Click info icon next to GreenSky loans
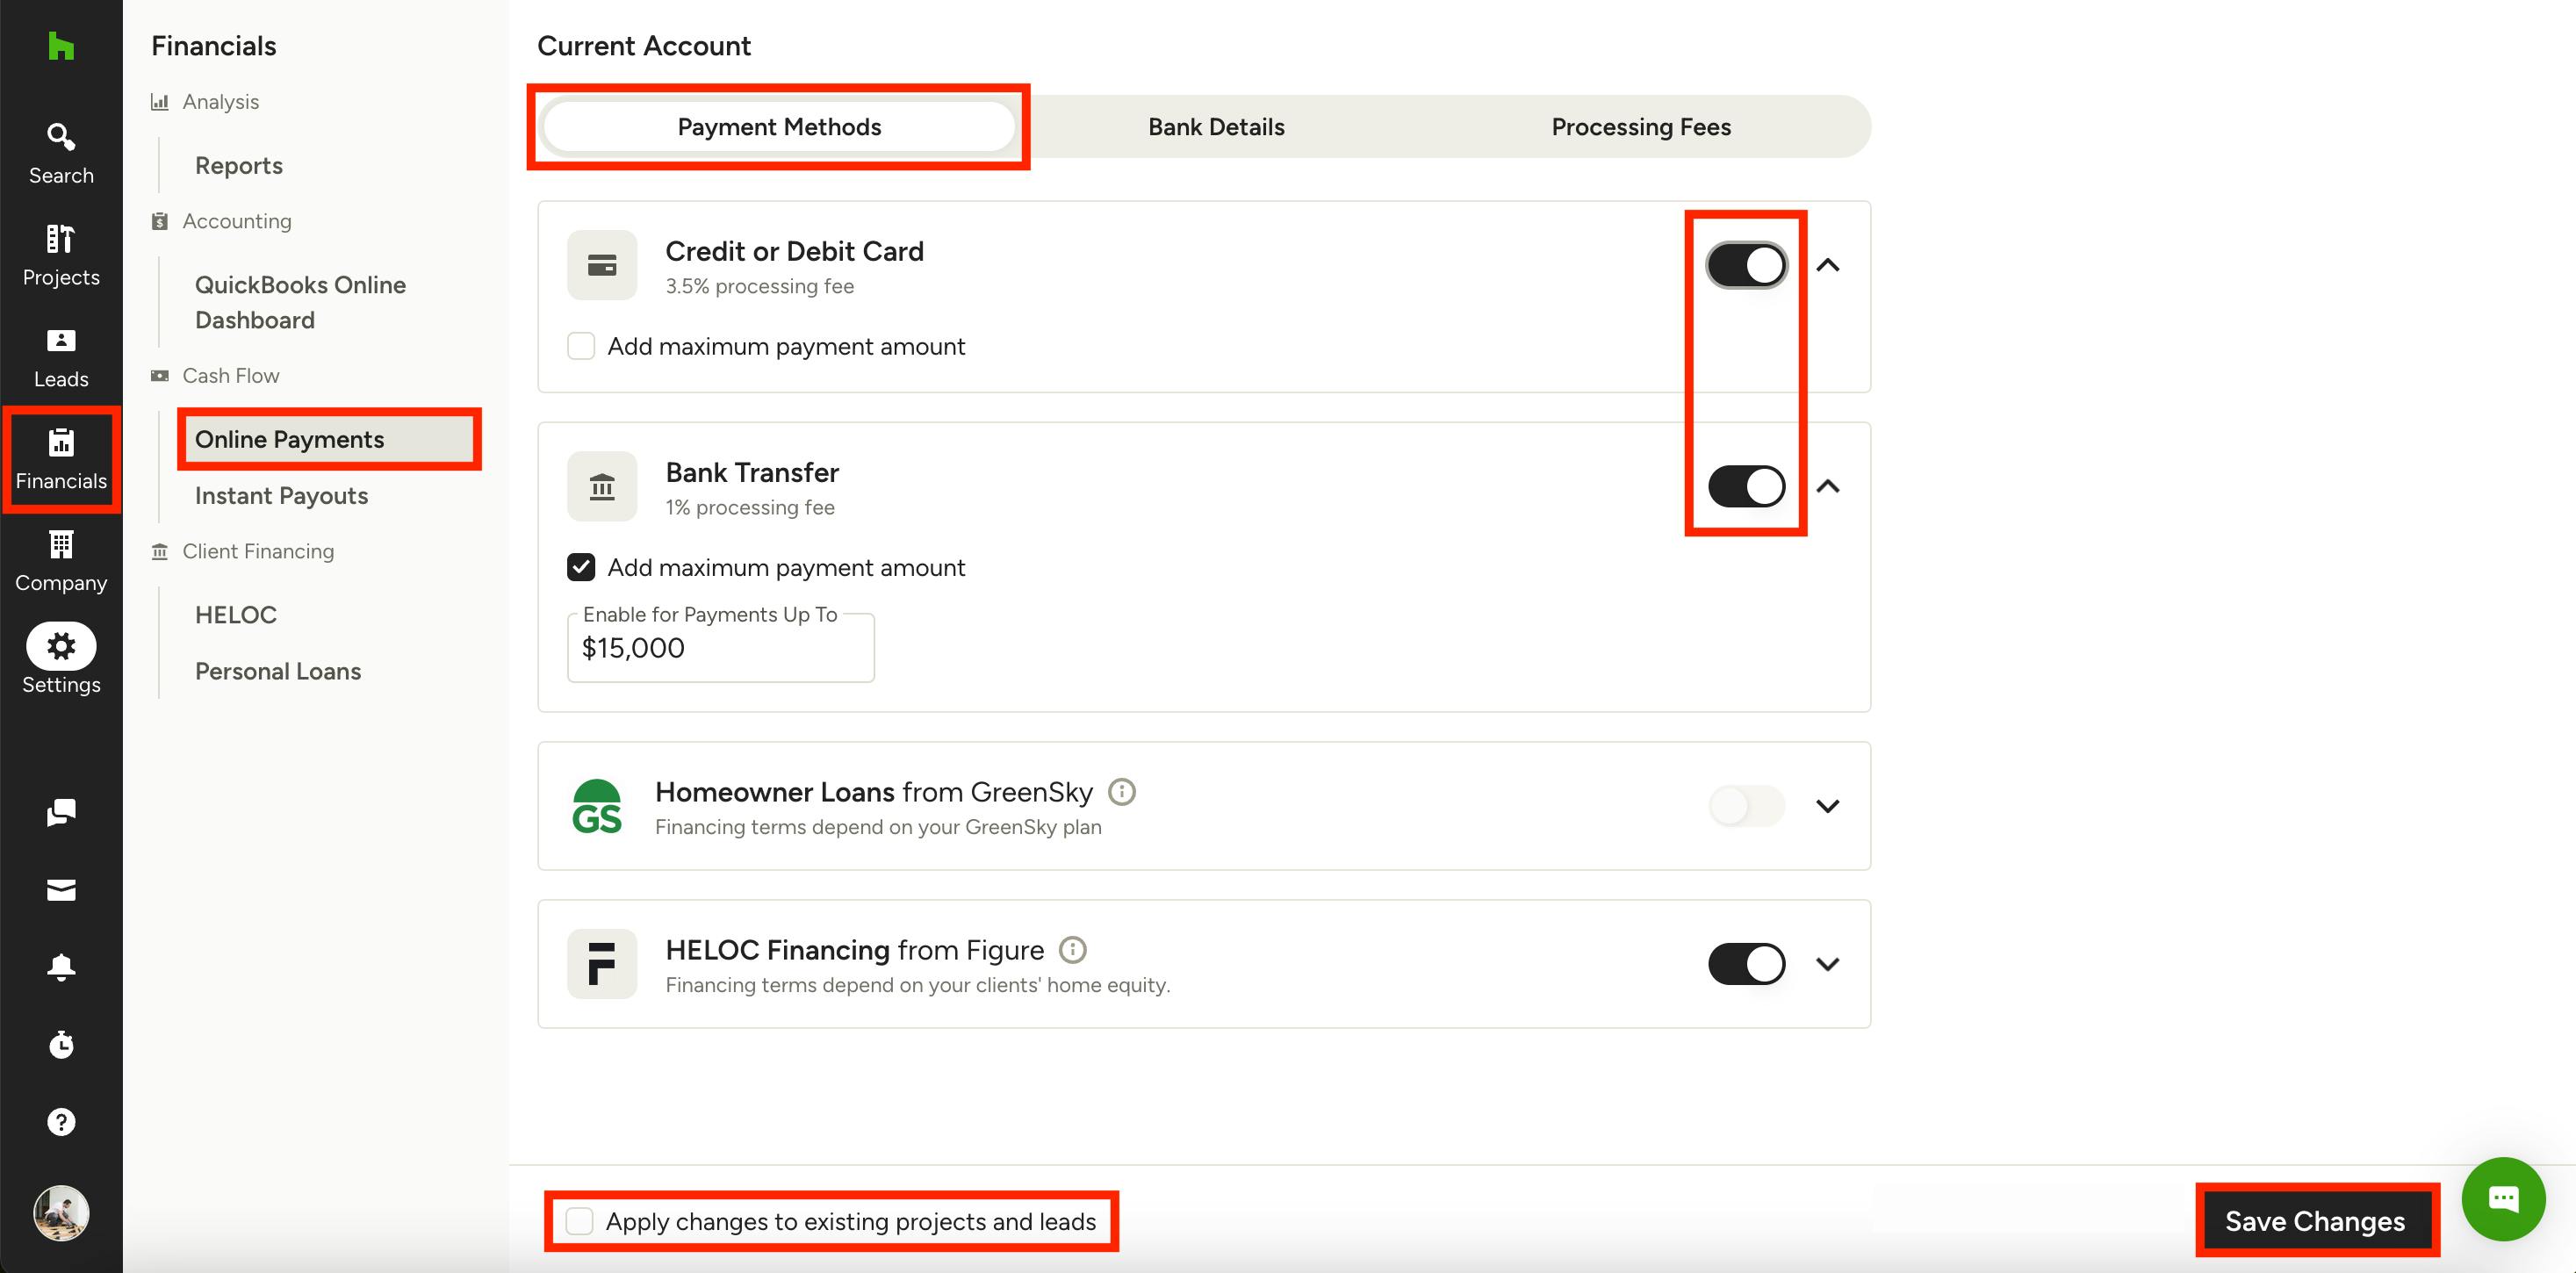The height and width of the screenshot is (1273, 2576). pos(1122,792)
